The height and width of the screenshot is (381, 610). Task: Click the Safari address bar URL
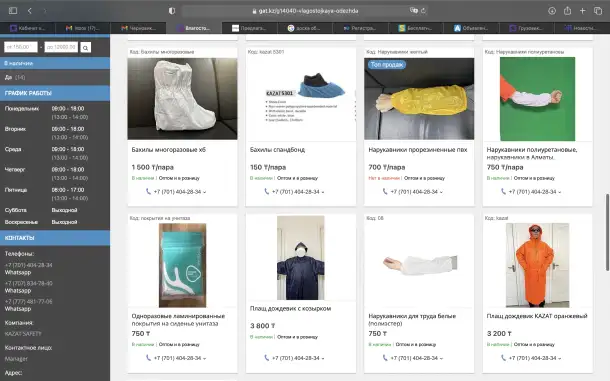tap(309, 11)
